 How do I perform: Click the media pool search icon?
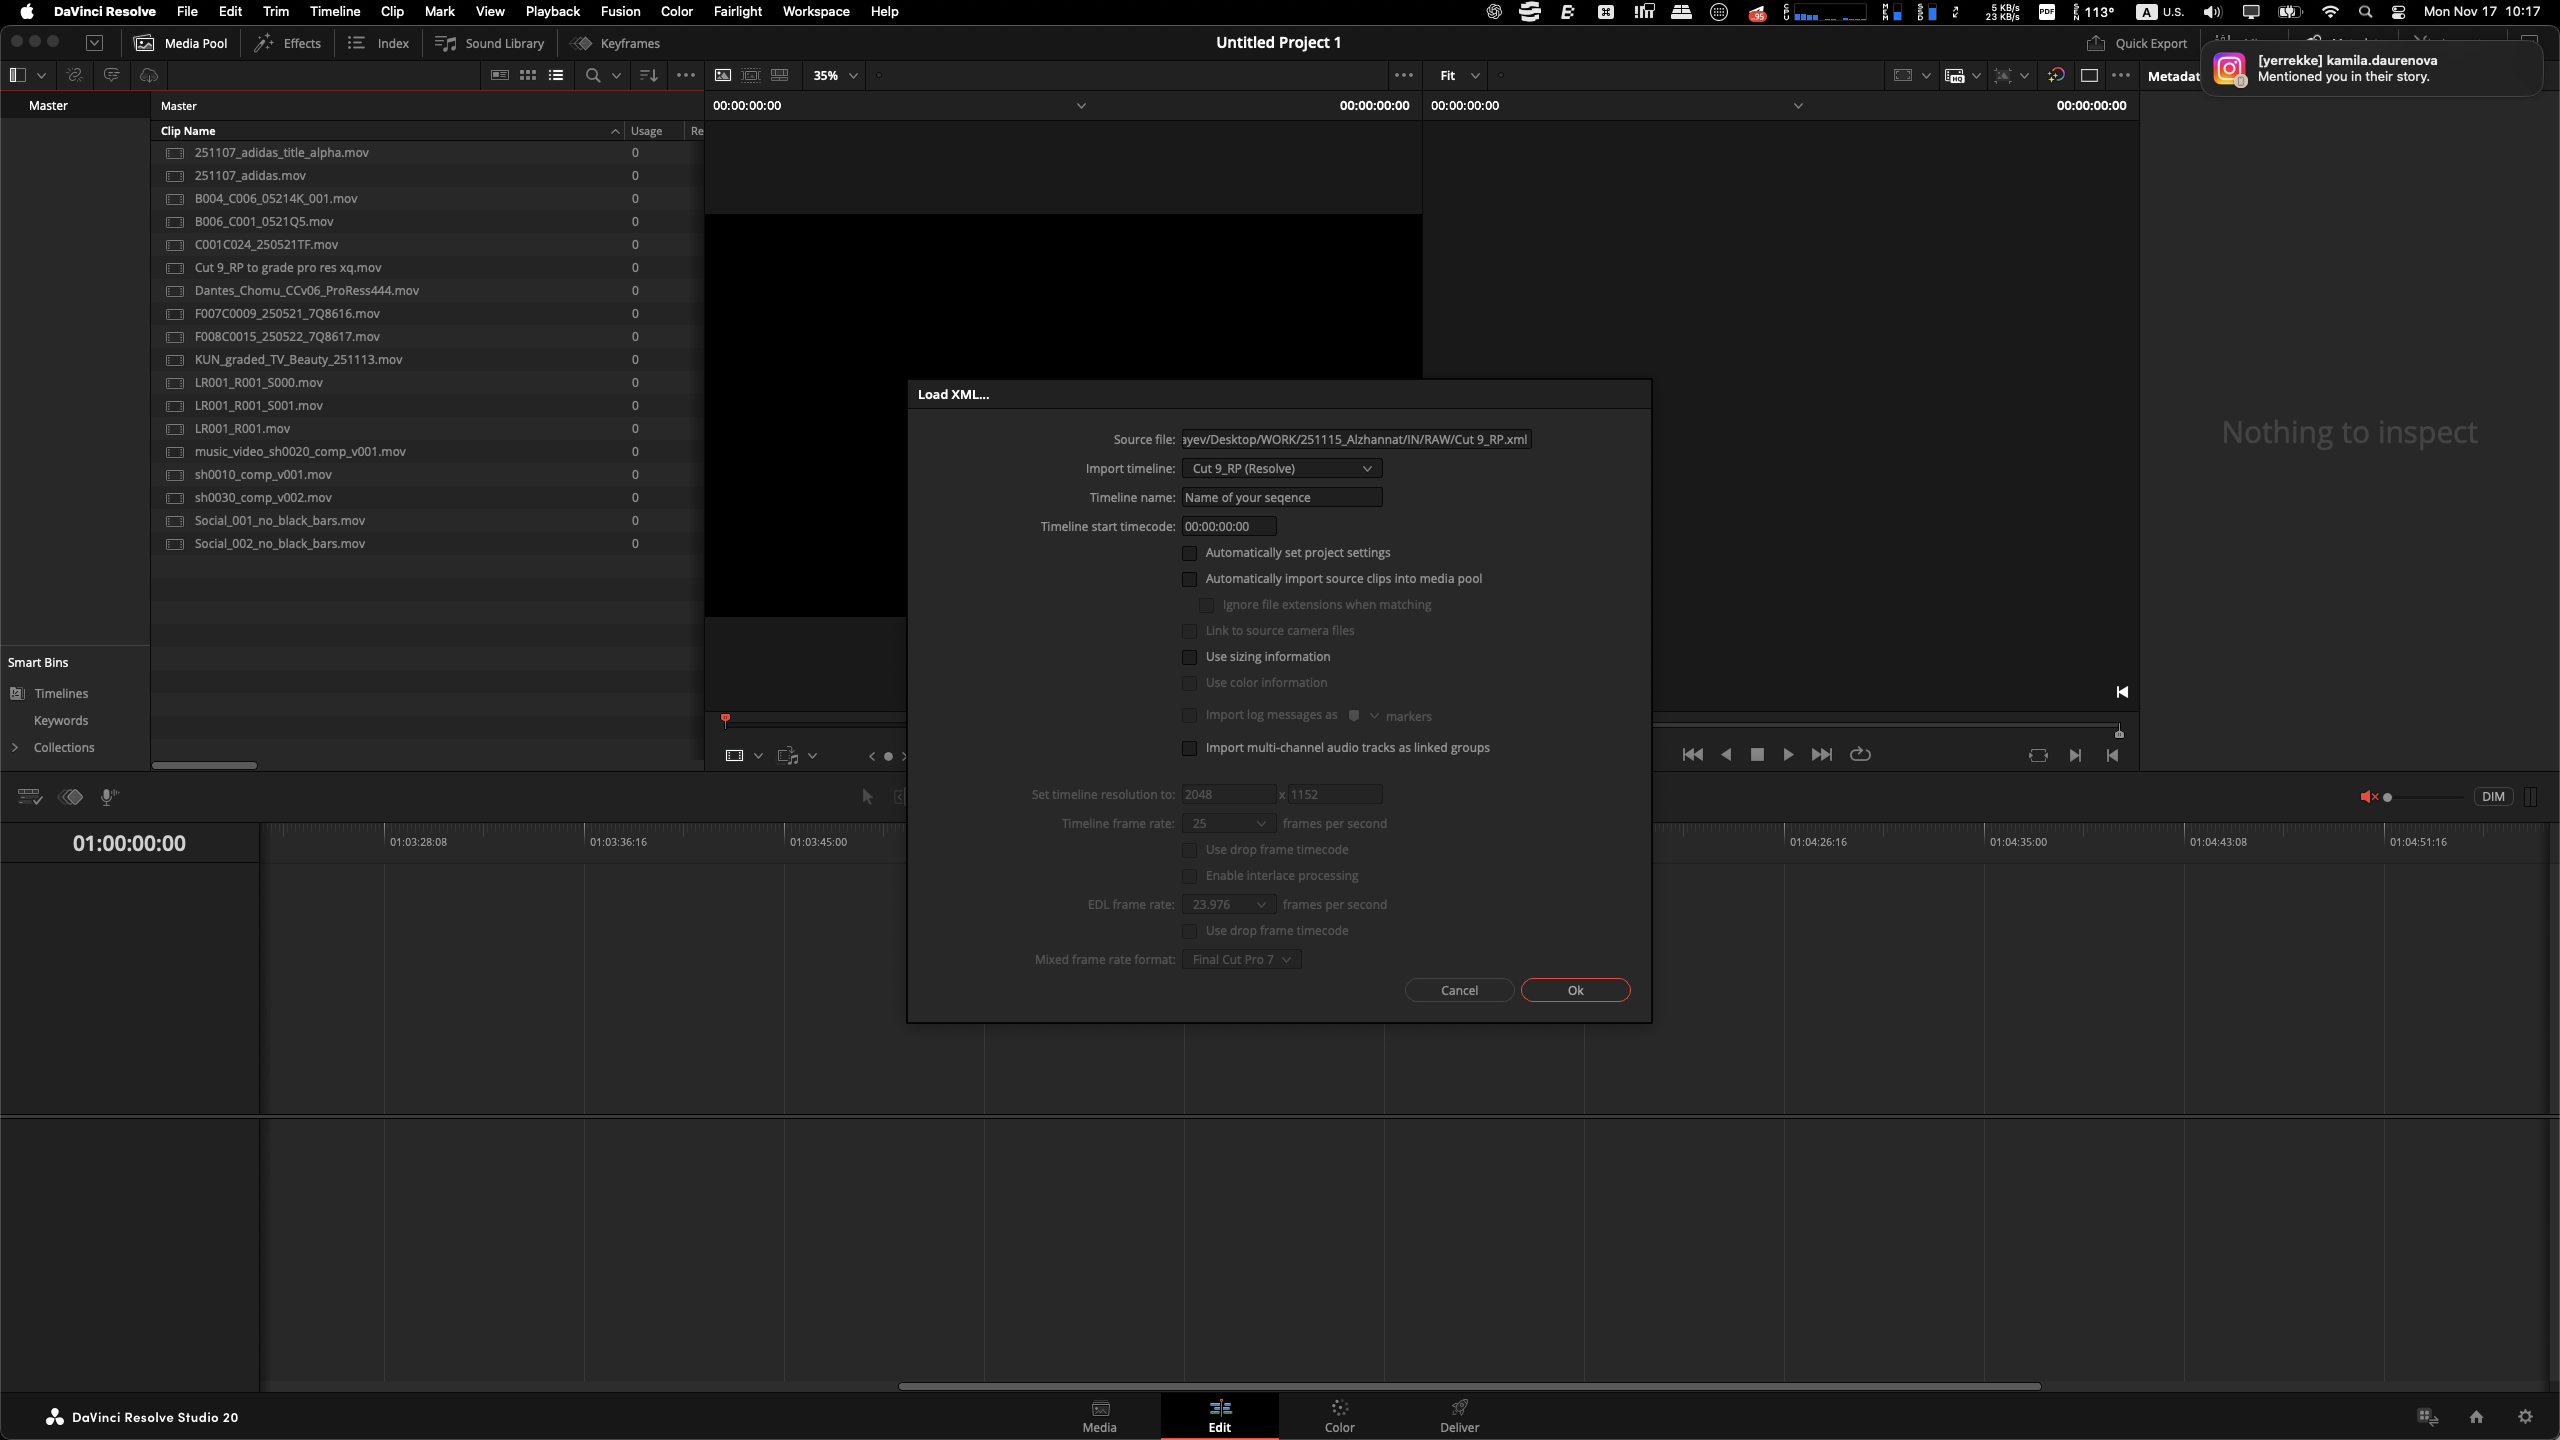593,75
